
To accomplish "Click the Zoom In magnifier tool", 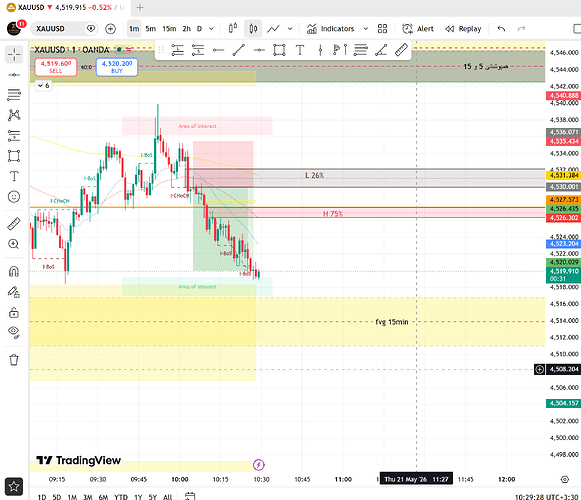I will pyautogui.click(x=14, y=244).
